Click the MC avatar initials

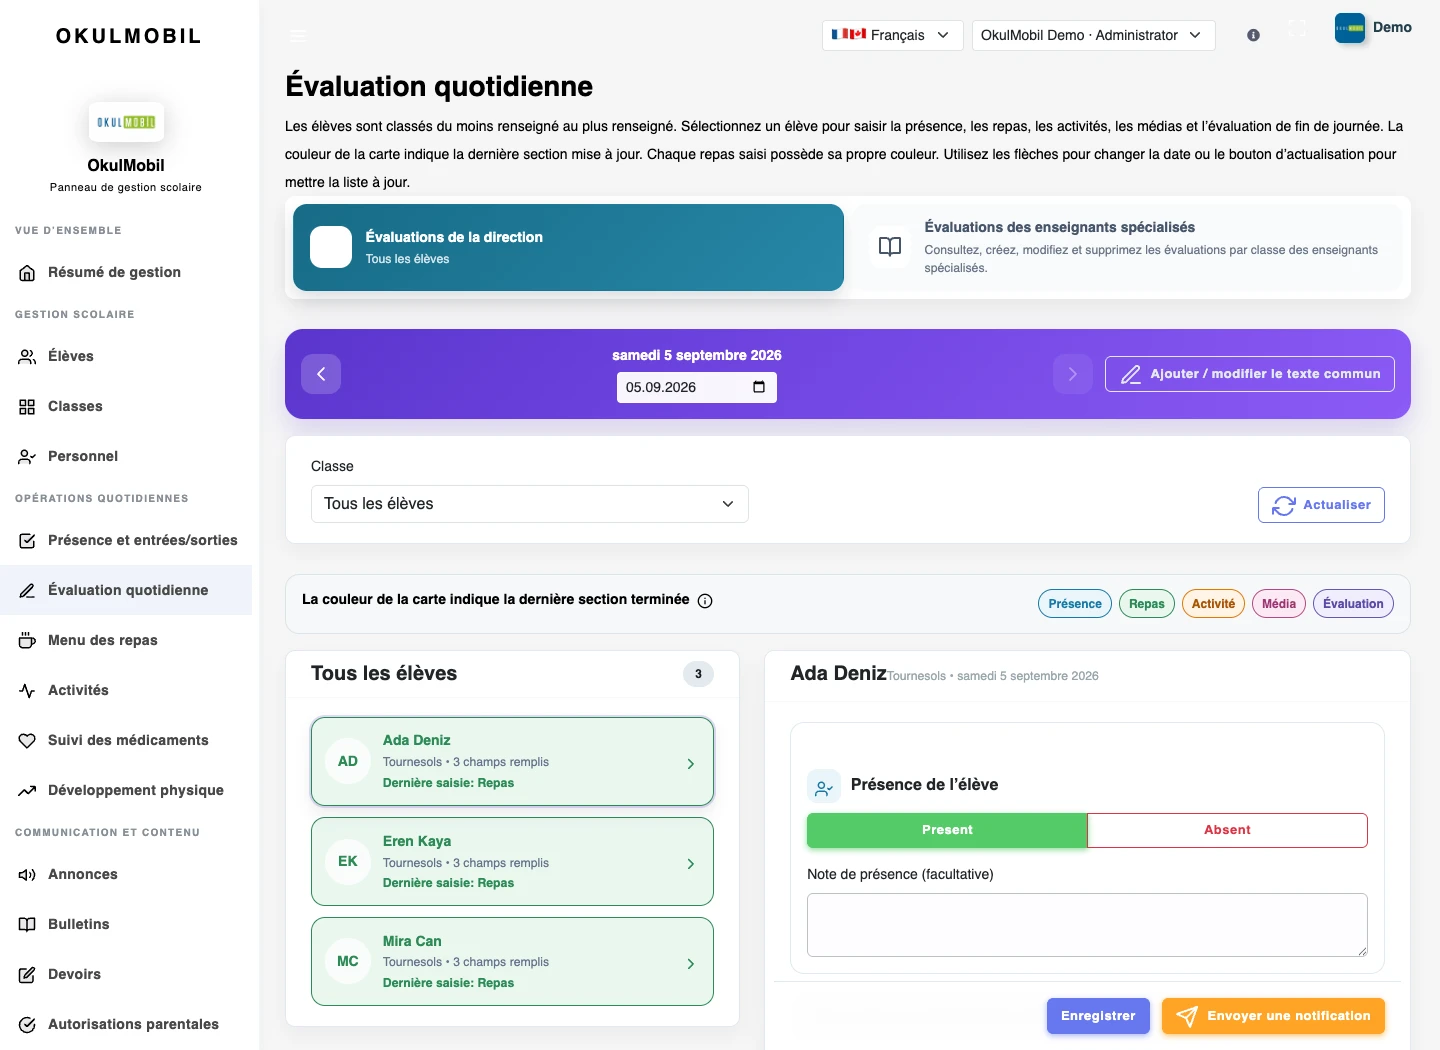pos(348,961)
